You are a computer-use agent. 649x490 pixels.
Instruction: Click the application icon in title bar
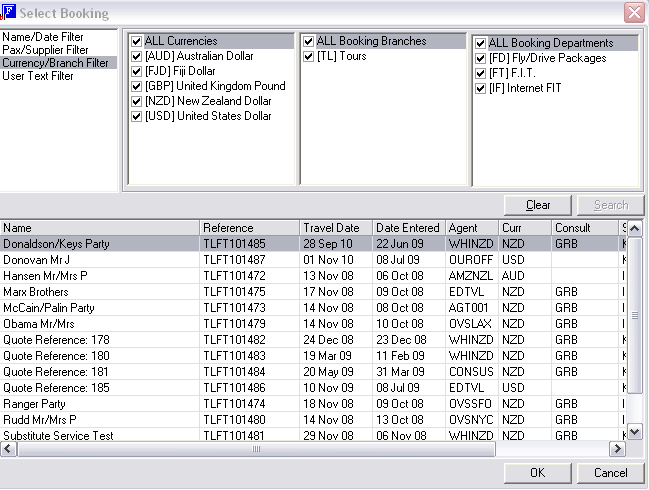tap(9, 12)
